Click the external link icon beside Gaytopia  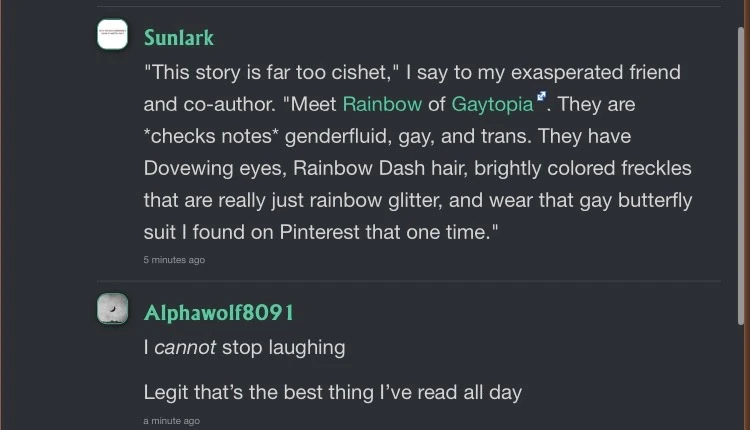tap(541, 97)
